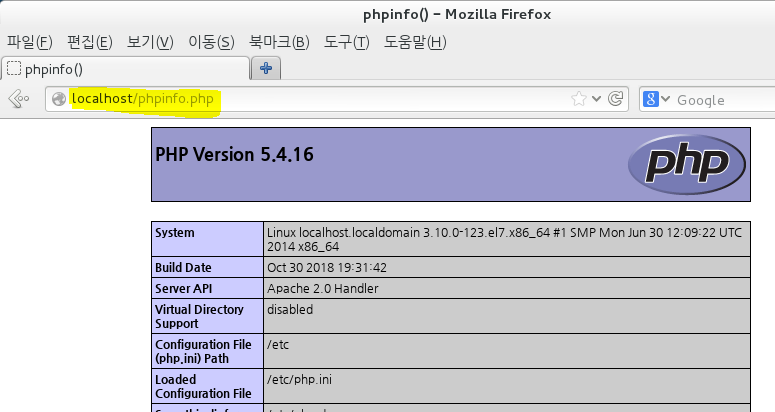
Task: Open the 편집(E) menu
Action: pos(90,42)
